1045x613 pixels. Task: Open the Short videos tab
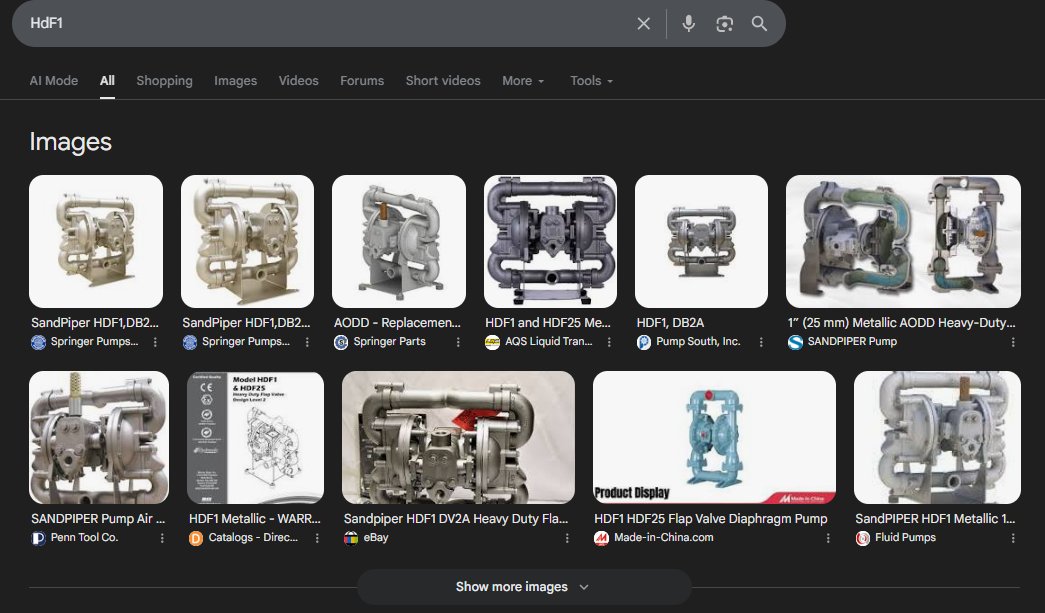coord(443,81)
